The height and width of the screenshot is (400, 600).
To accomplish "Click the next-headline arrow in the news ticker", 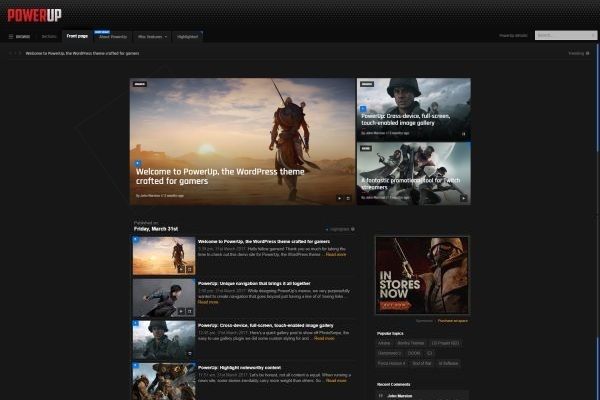I will 20,53.
